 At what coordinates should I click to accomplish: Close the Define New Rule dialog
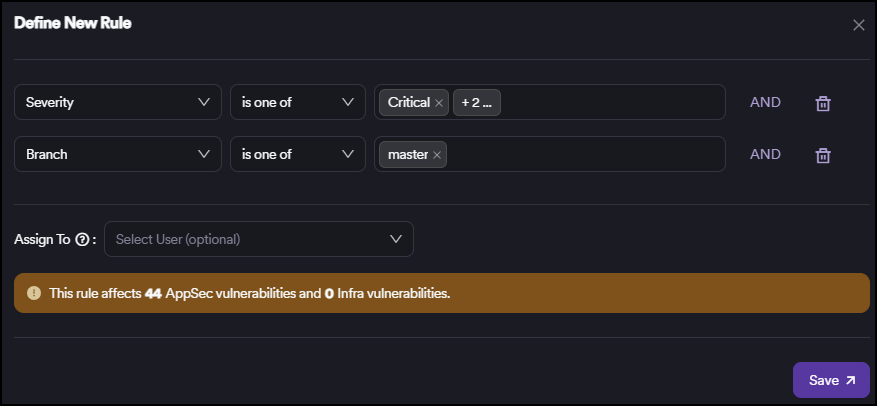[x=858, y=25]
